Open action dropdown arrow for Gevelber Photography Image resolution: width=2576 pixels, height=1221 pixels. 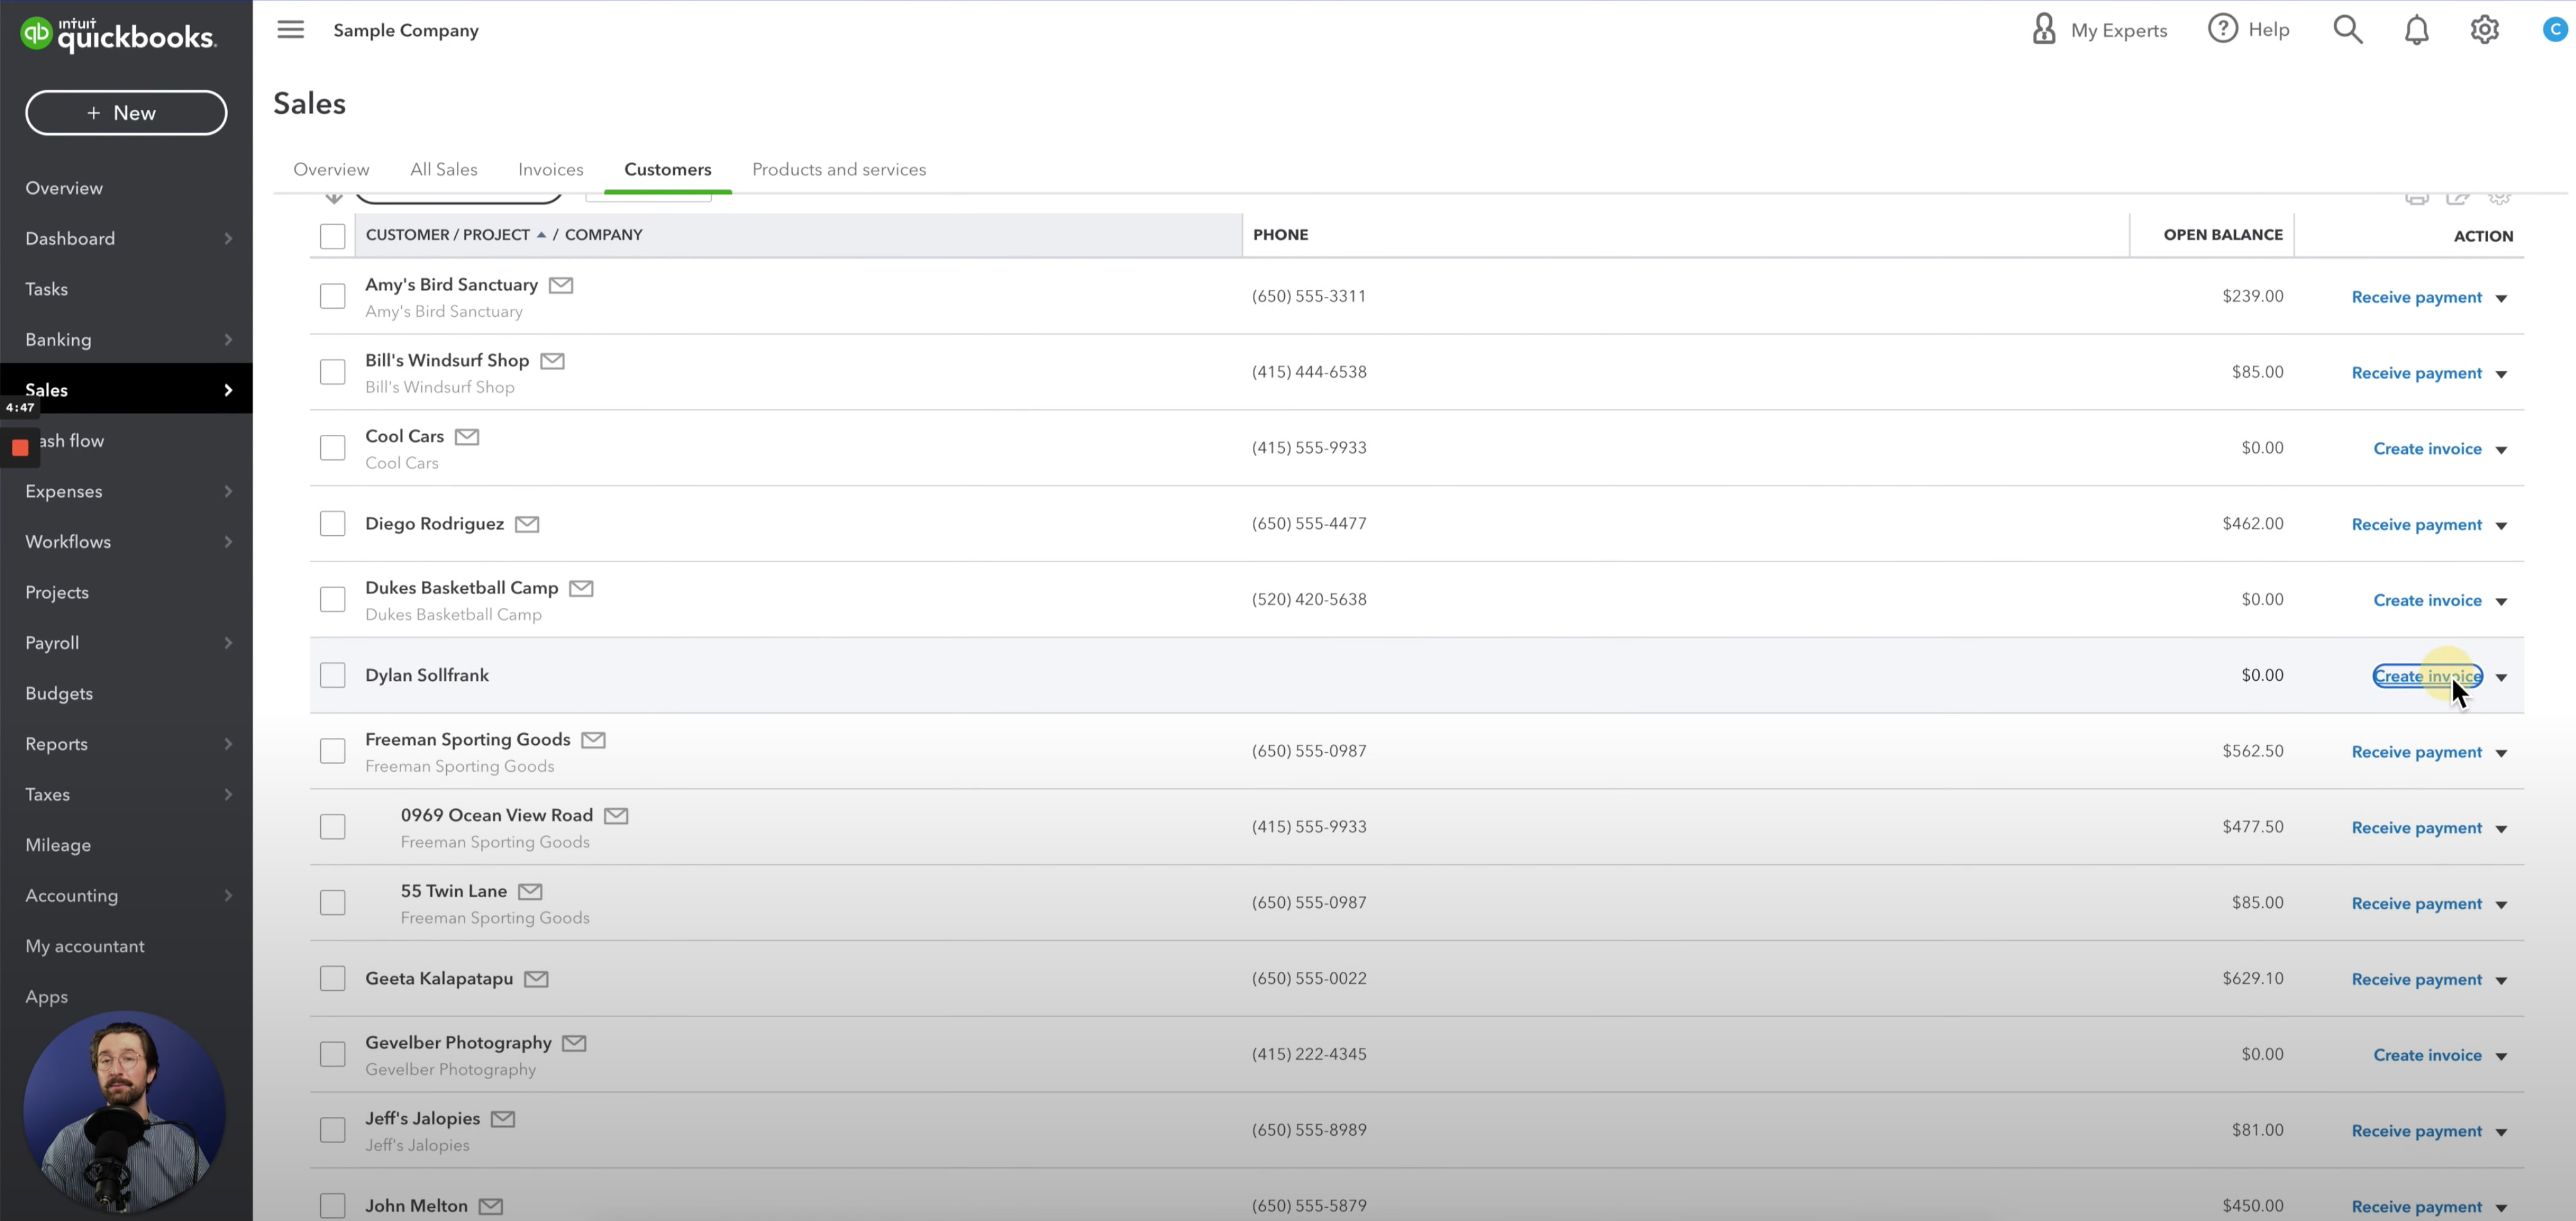point(2501,1056)
